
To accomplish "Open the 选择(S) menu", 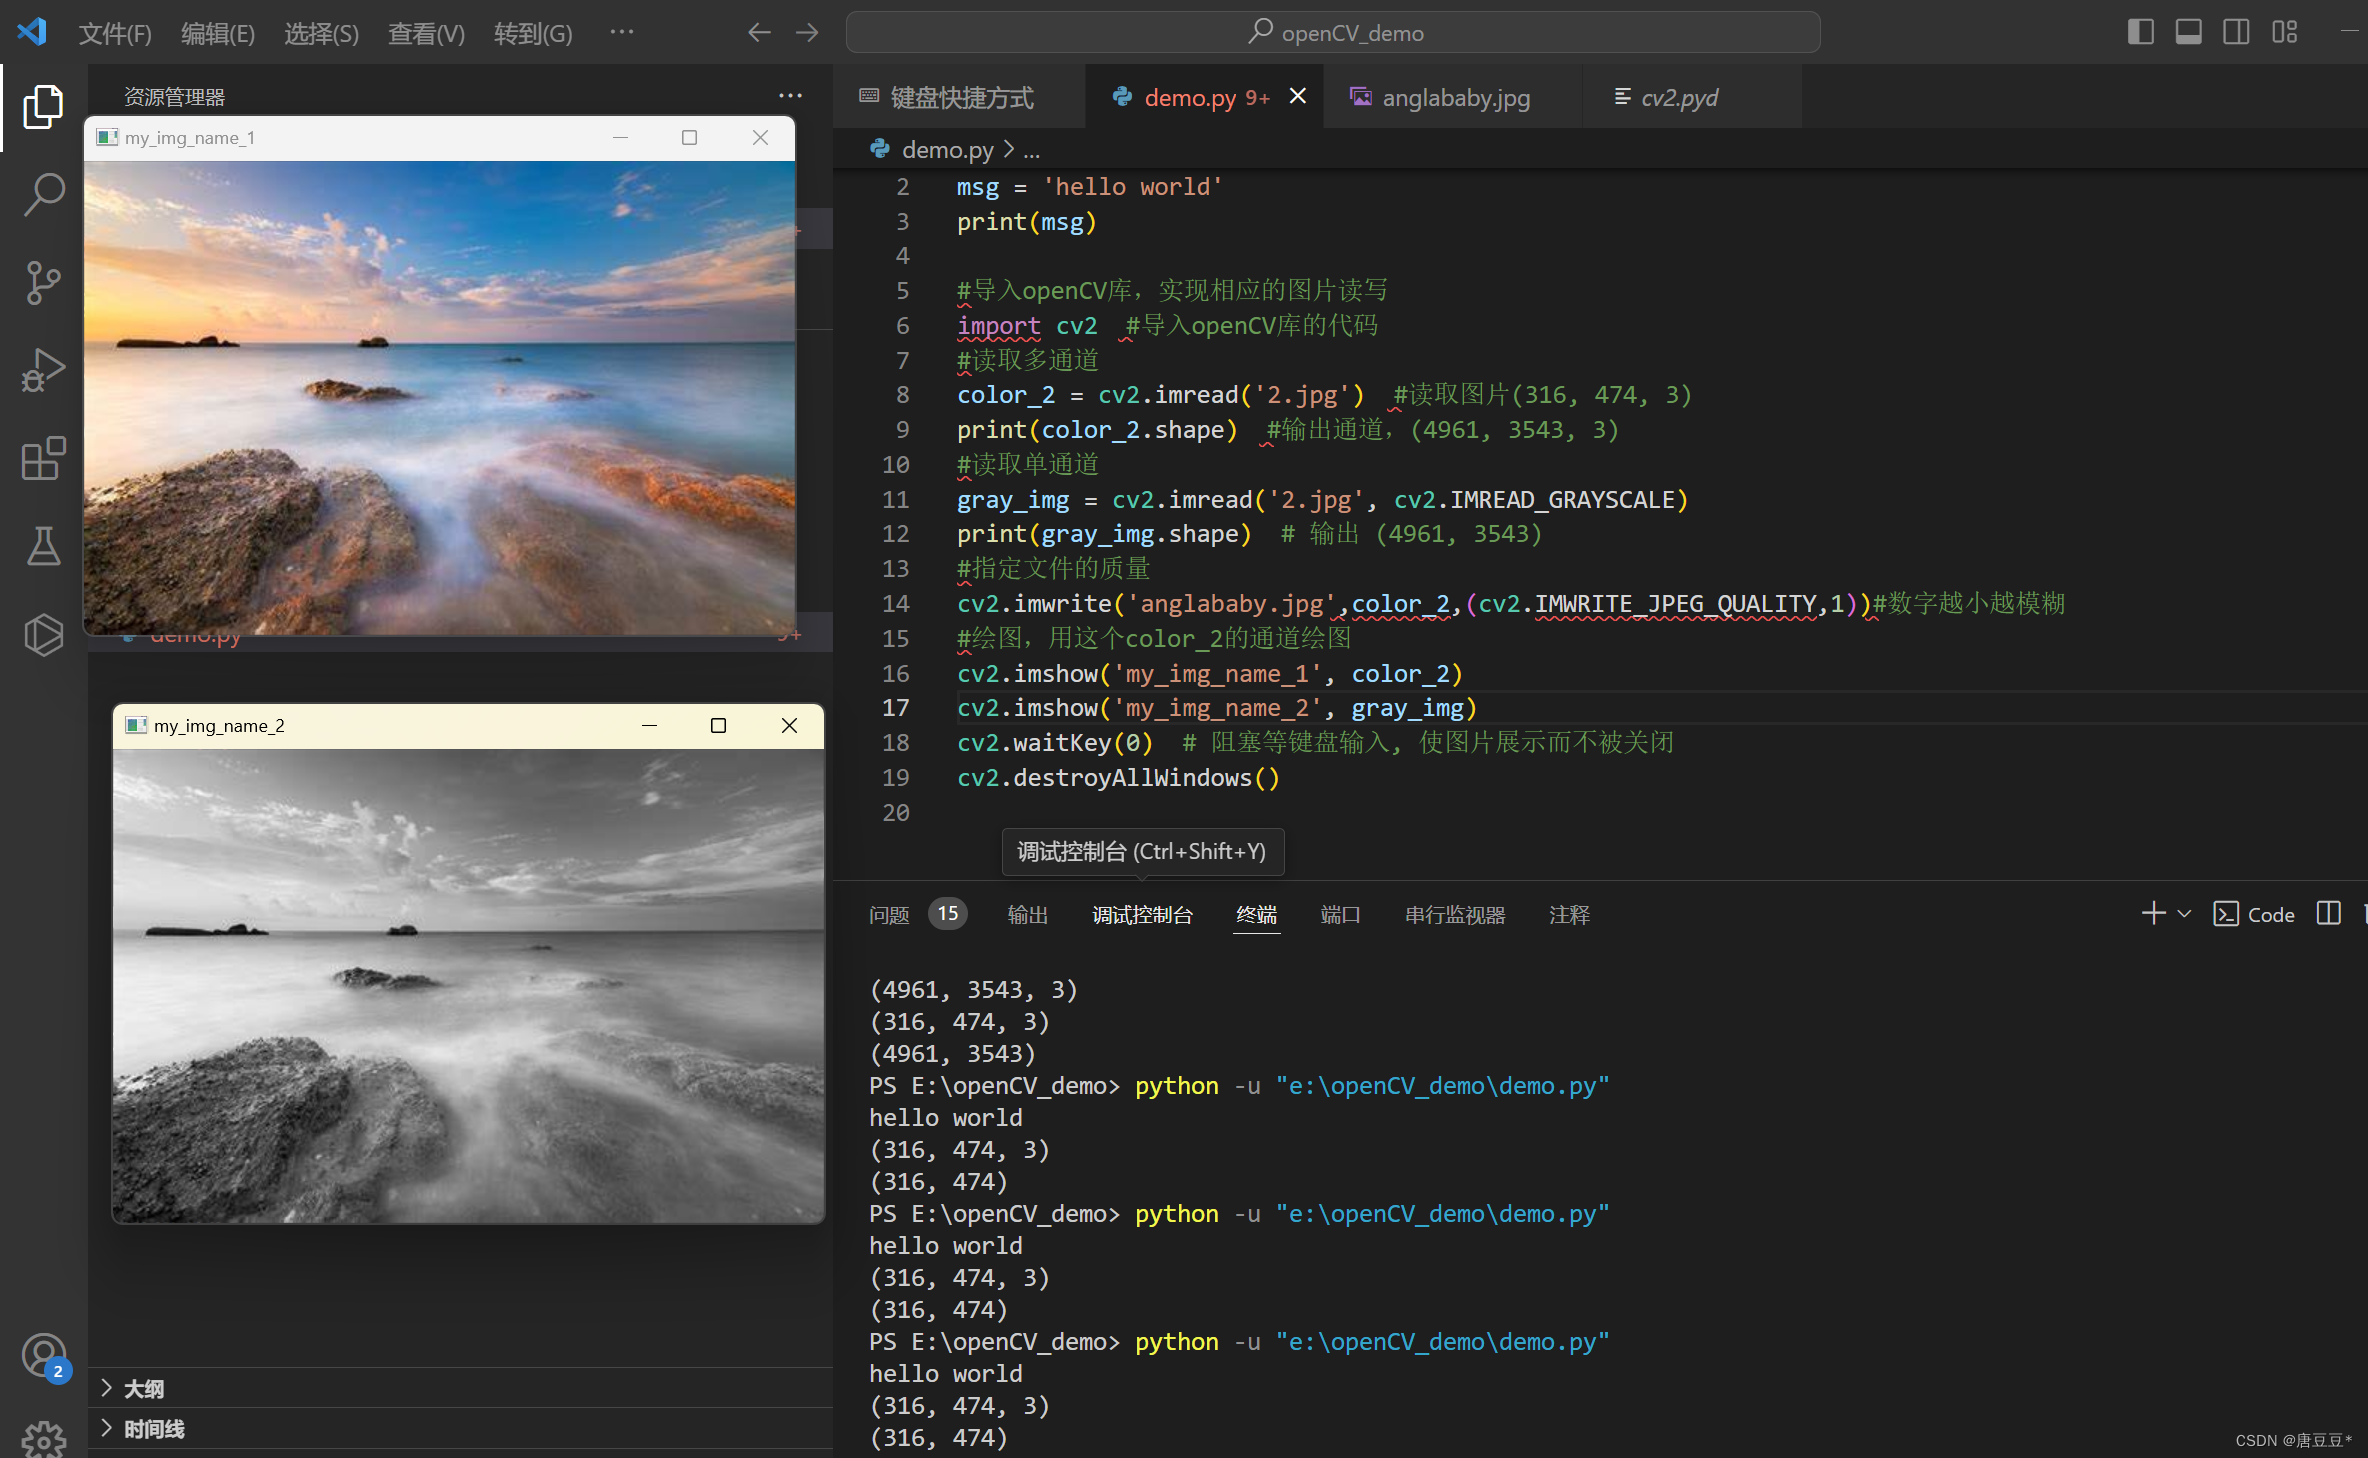I will [321, 33].
